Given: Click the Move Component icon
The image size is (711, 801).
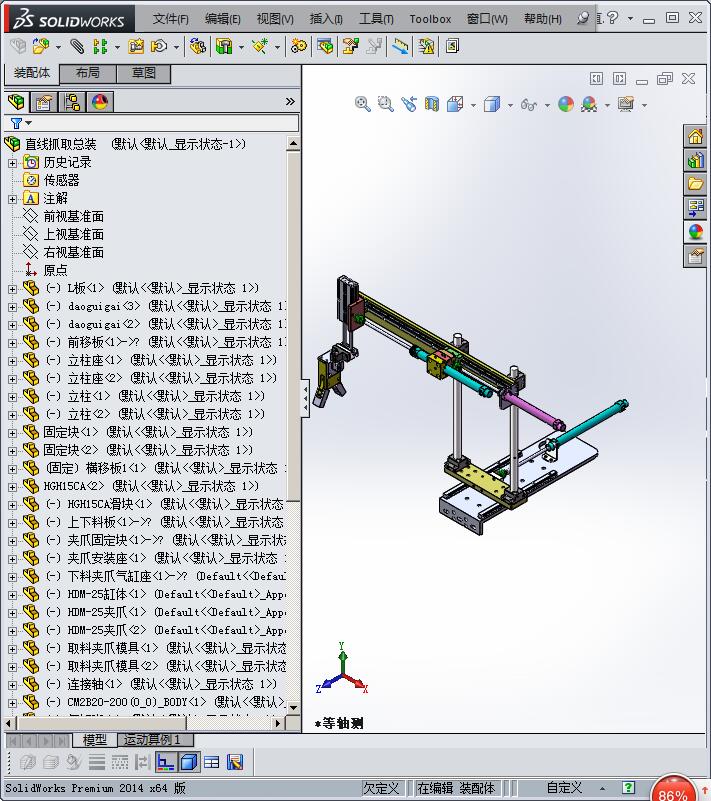Looking at the screenshot, I should point(159,46).
